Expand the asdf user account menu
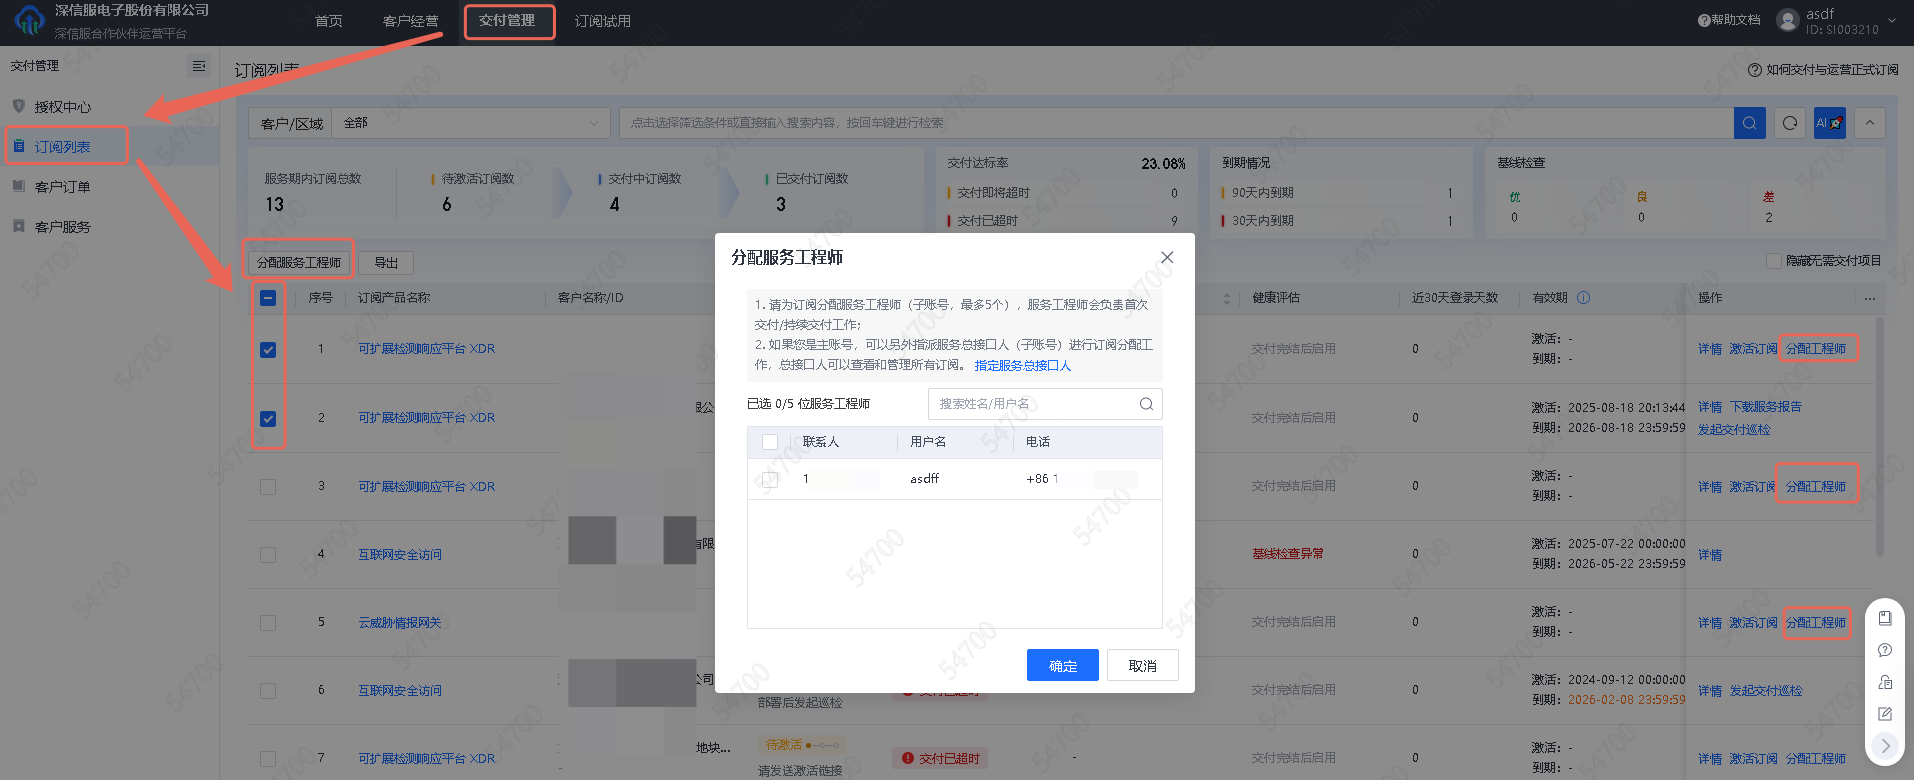1914x780 pixels. 1891,21
